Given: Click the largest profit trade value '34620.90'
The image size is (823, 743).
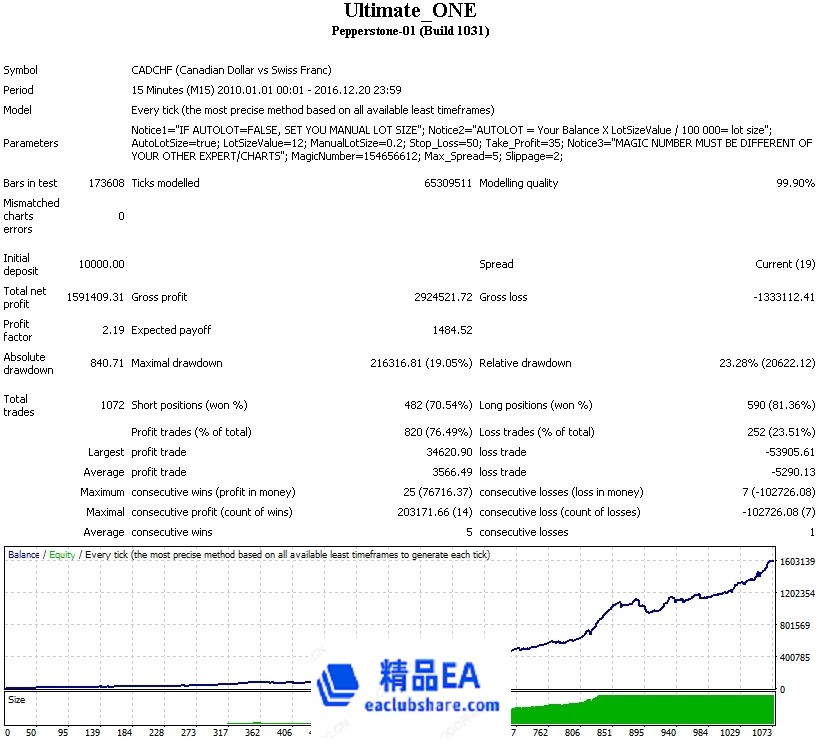Looking at the screenshot, I should 449,452.
